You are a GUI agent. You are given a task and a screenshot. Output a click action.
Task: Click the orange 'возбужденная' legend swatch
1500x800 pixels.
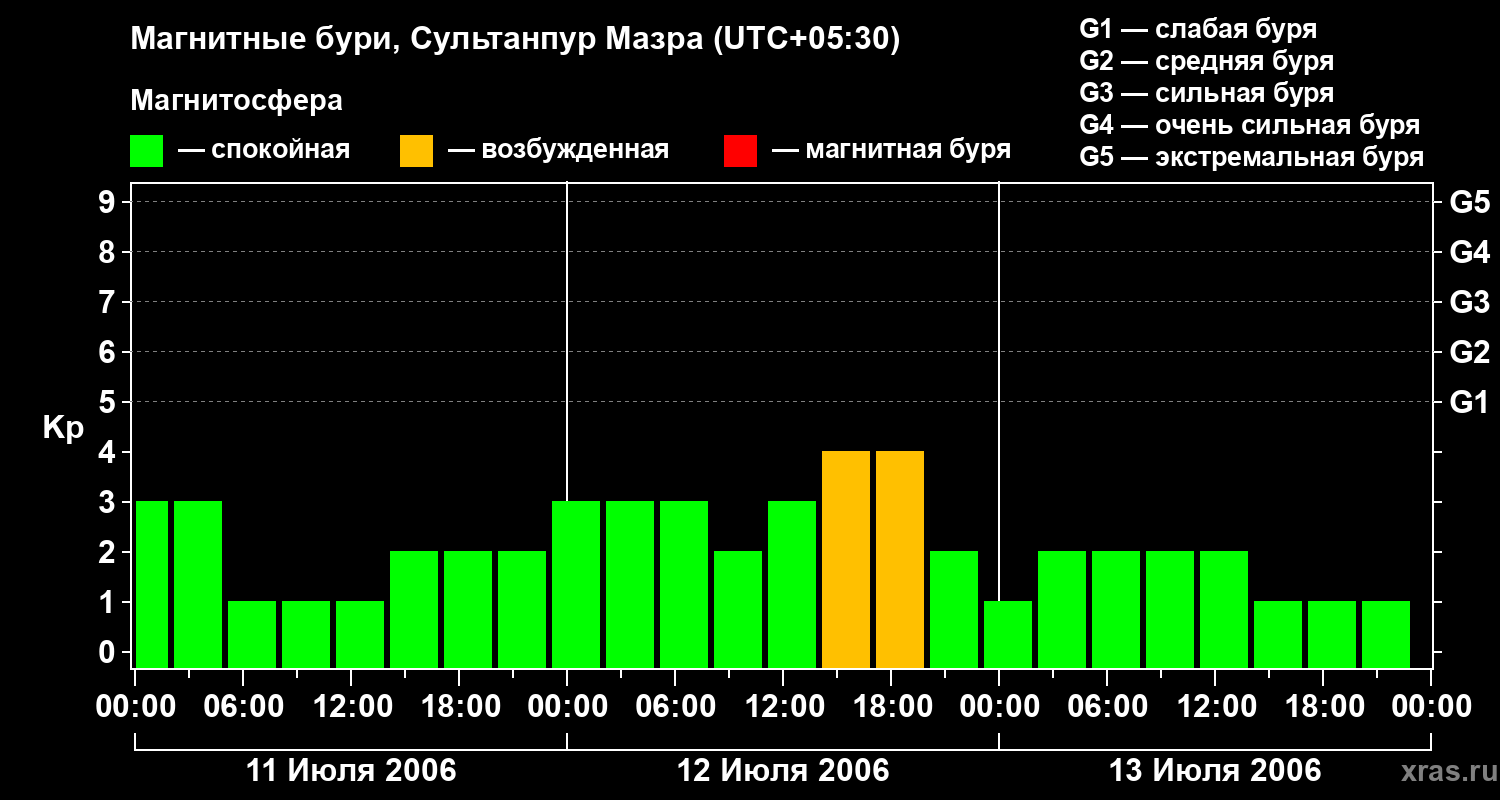416,151
